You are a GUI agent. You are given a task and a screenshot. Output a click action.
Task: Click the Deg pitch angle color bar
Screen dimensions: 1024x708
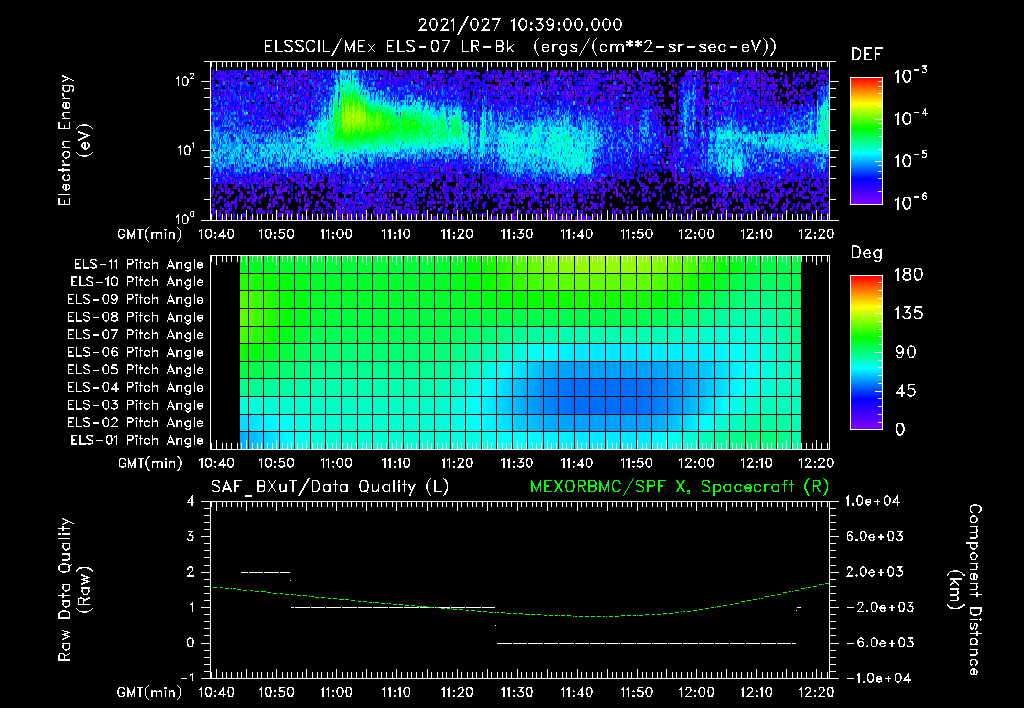click(866, 353)
